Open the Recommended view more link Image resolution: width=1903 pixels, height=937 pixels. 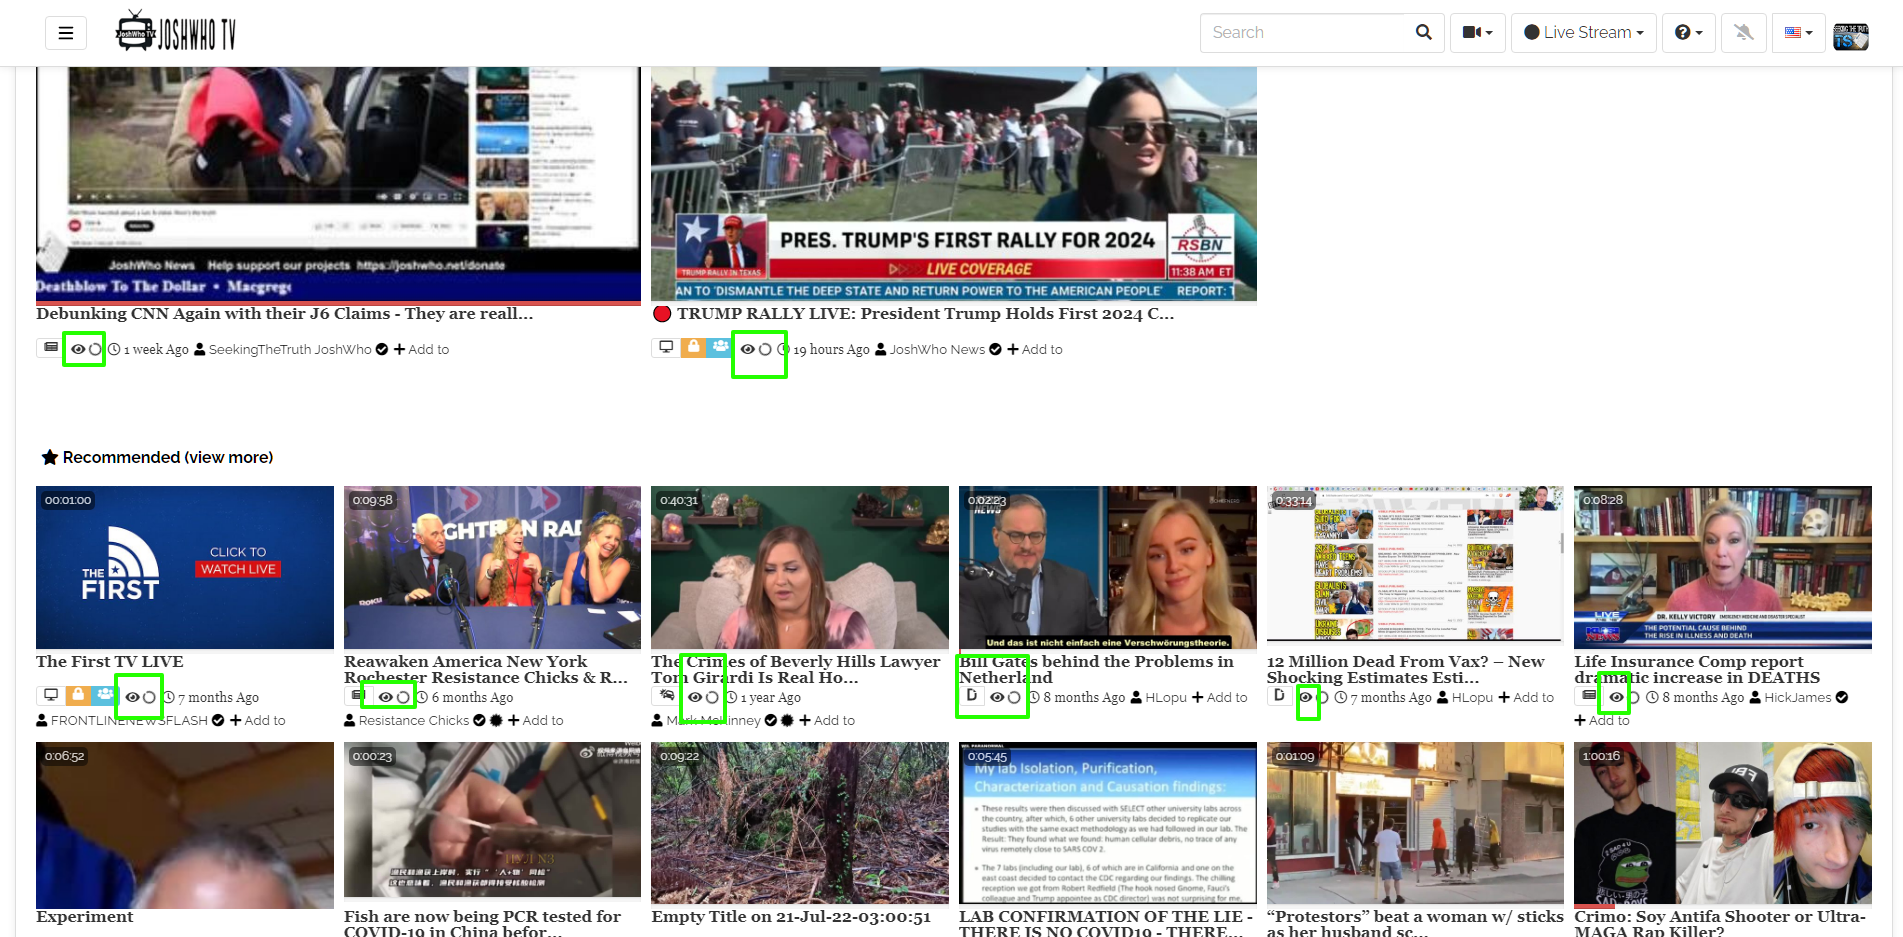pyautogui.click(x=230, y=457)
